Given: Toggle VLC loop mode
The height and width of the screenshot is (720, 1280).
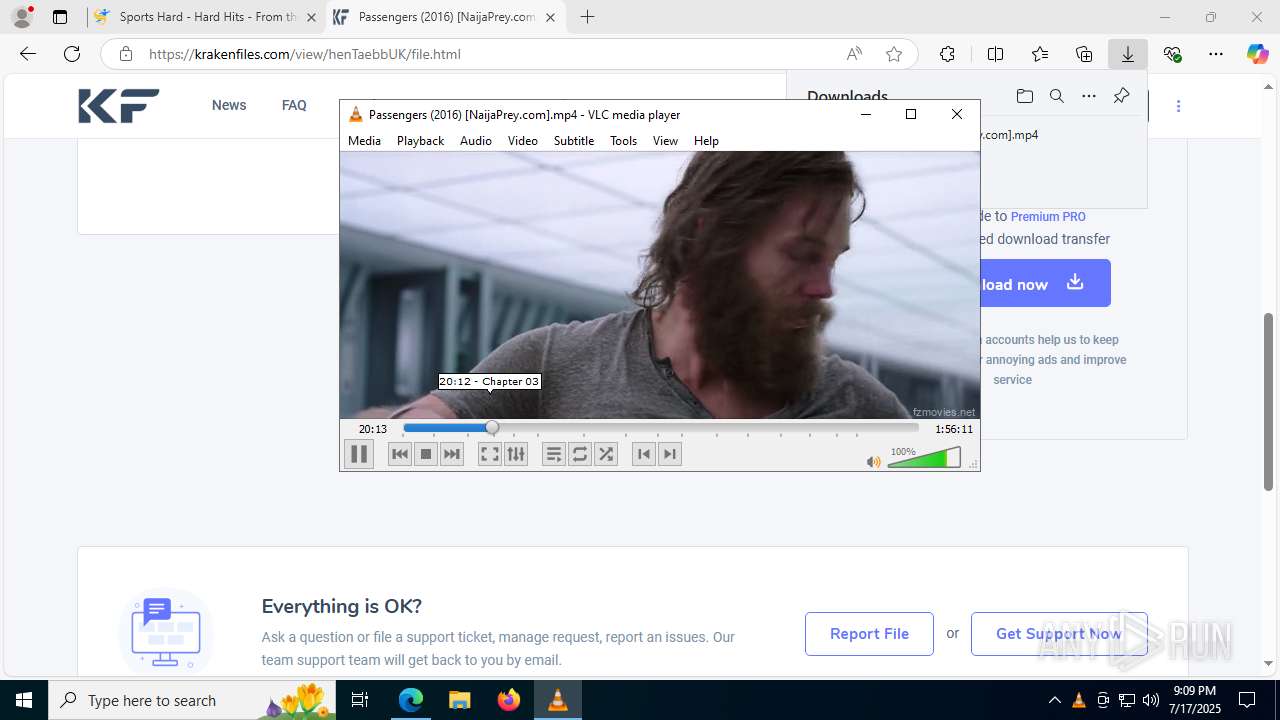Looking at the screenshot, I should (x=580, y=454).
